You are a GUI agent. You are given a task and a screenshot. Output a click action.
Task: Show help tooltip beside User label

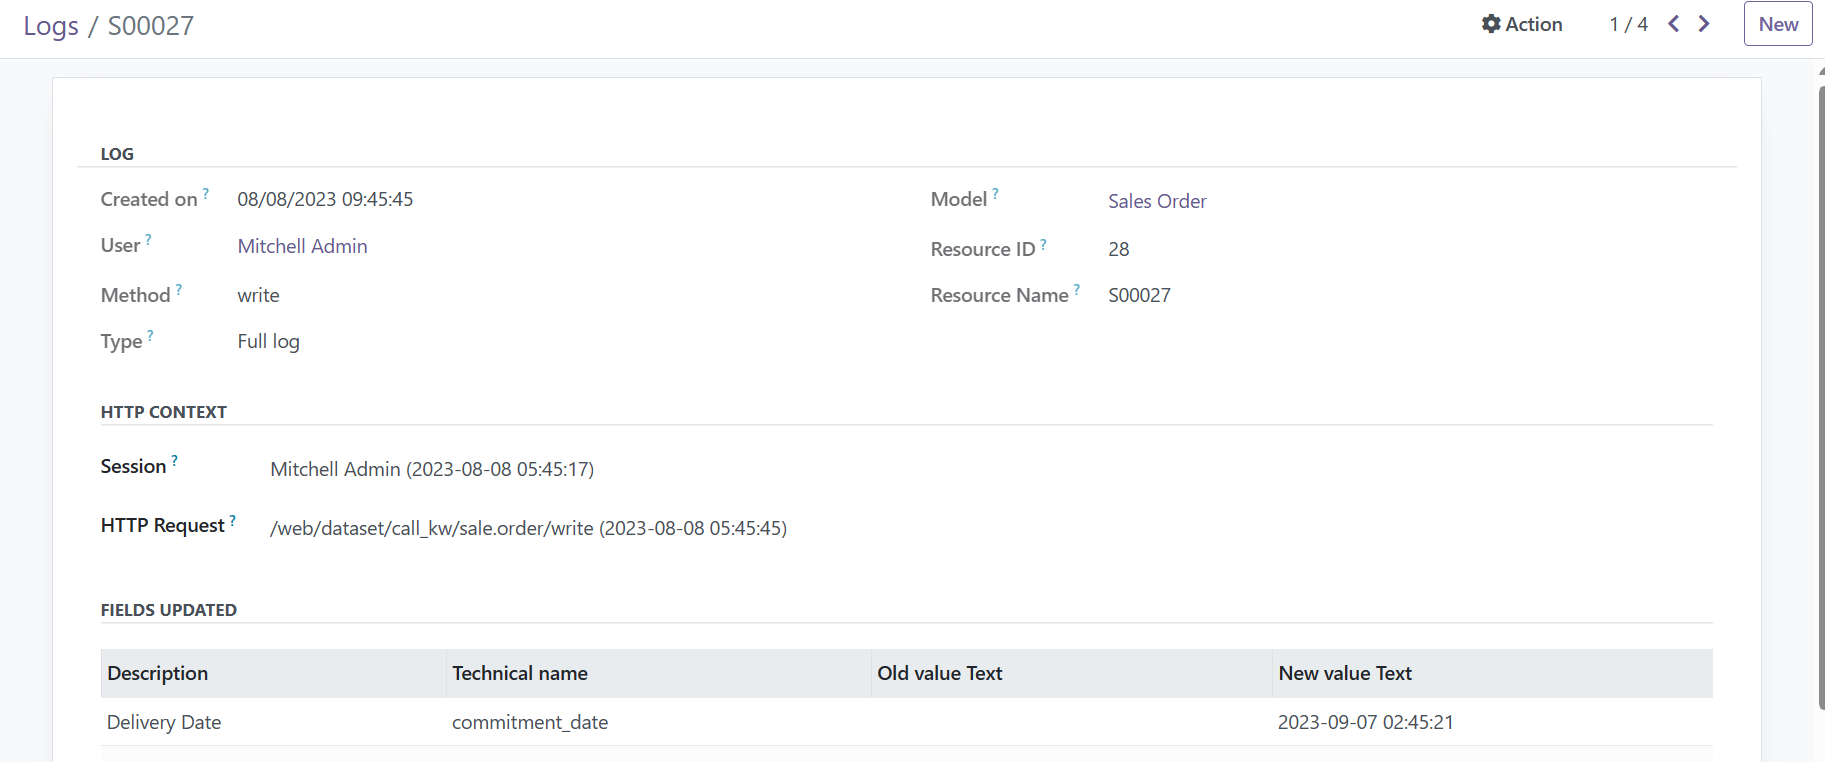click(x=148, y=239)
